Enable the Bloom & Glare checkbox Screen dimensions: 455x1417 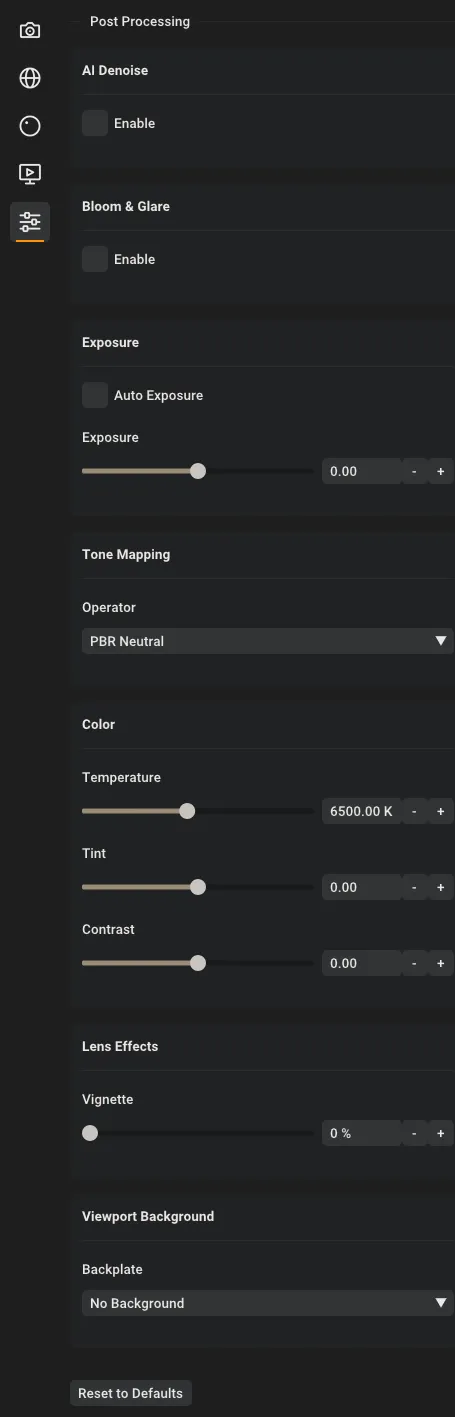click(95, 259)
